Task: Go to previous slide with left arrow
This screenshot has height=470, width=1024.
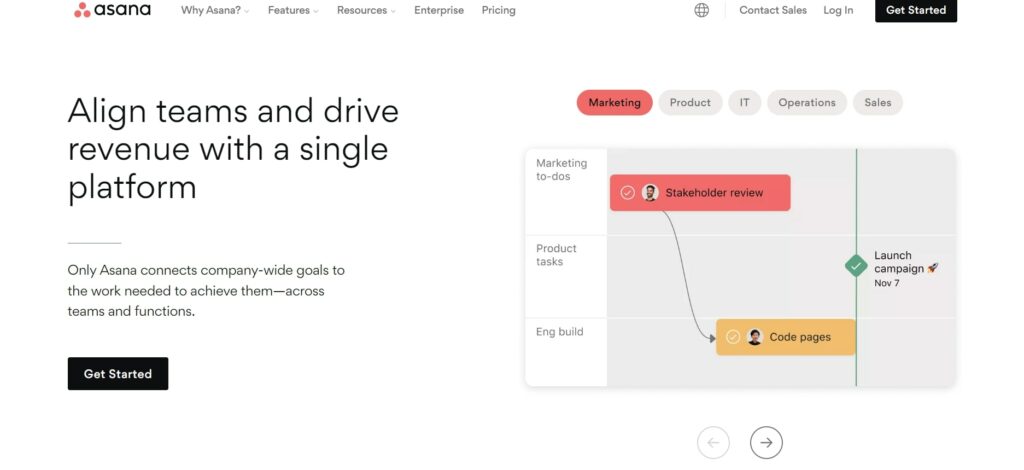Action: click(713, 443)
